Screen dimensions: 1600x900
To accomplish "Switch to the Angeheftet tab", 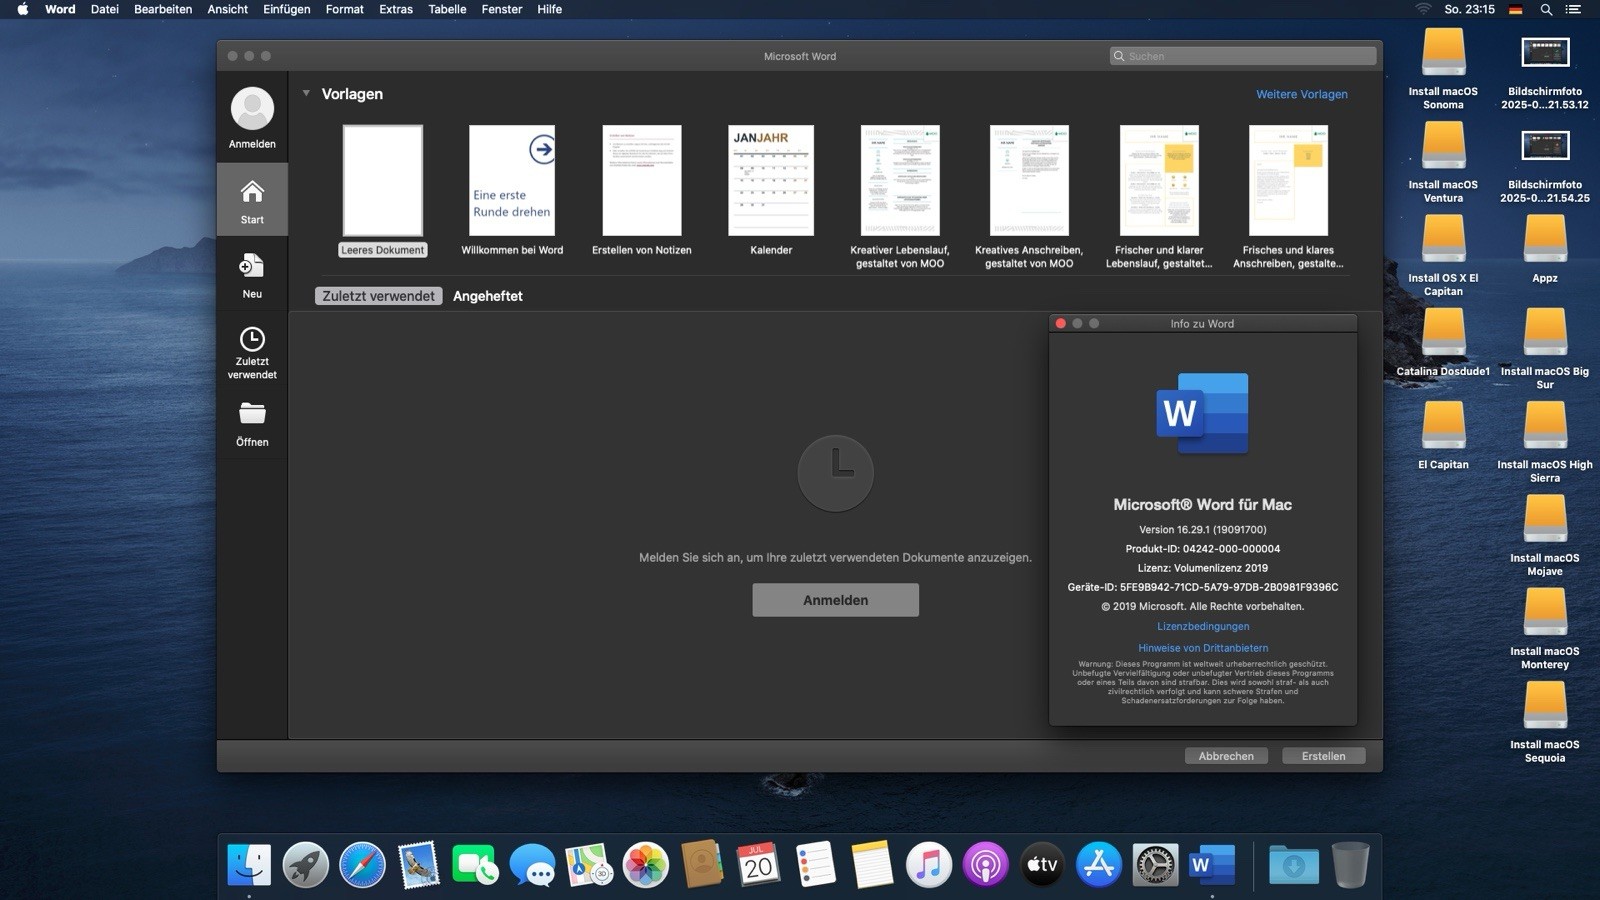I will (x=488, y=296).
